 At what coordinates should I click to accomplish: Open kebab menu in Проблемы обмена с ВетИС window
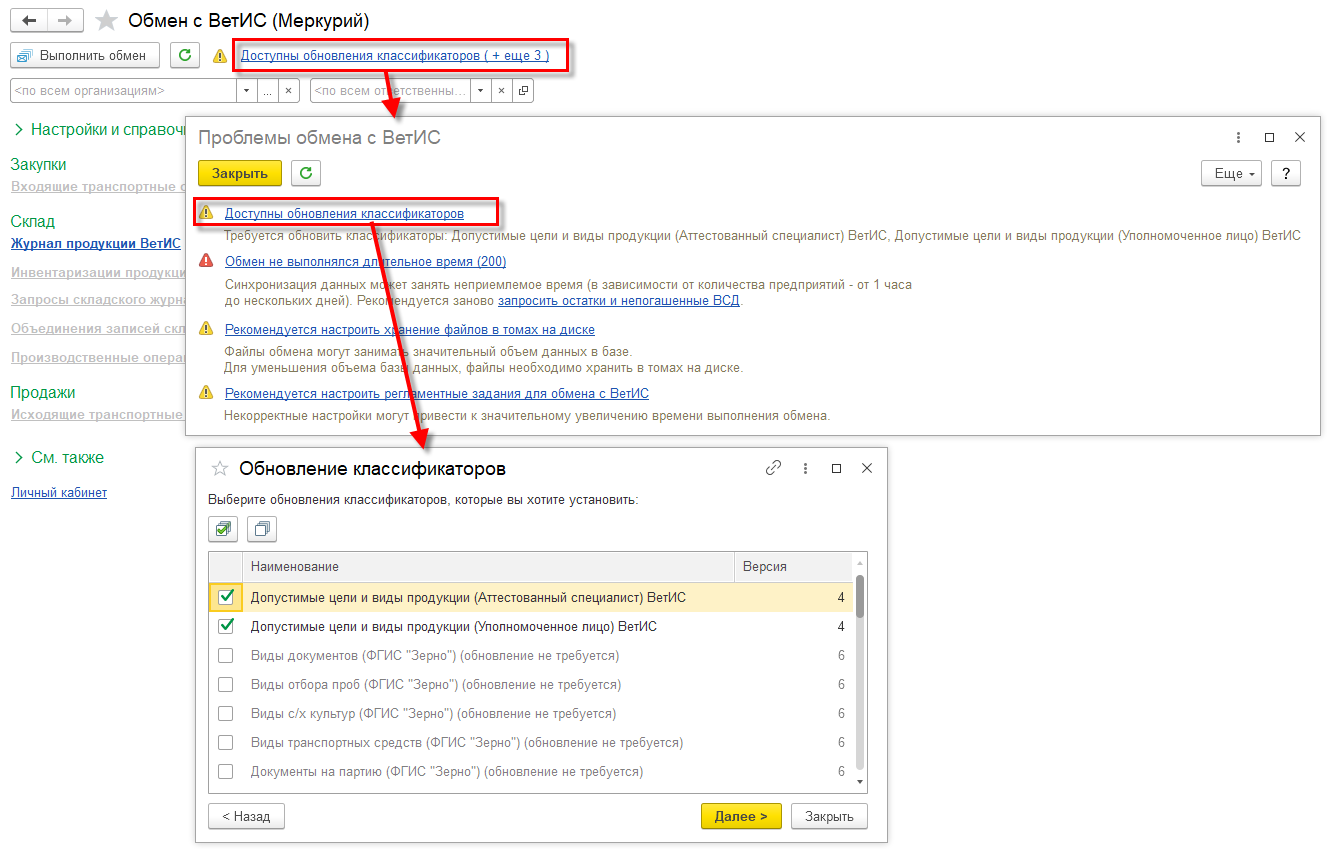coord(1239,138)
